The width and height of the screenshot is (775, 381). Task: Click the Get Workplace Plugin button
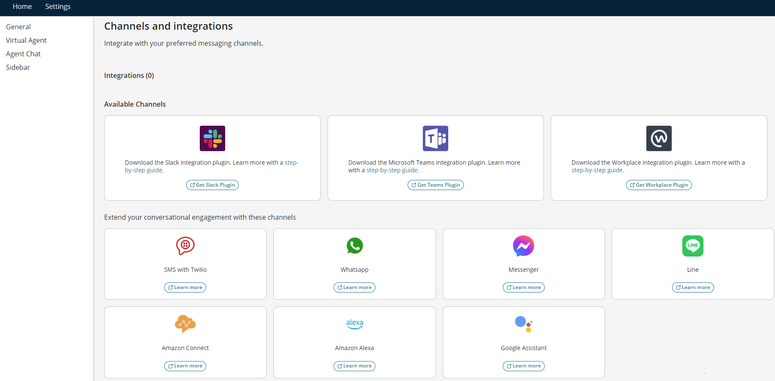tap(659, 185)
